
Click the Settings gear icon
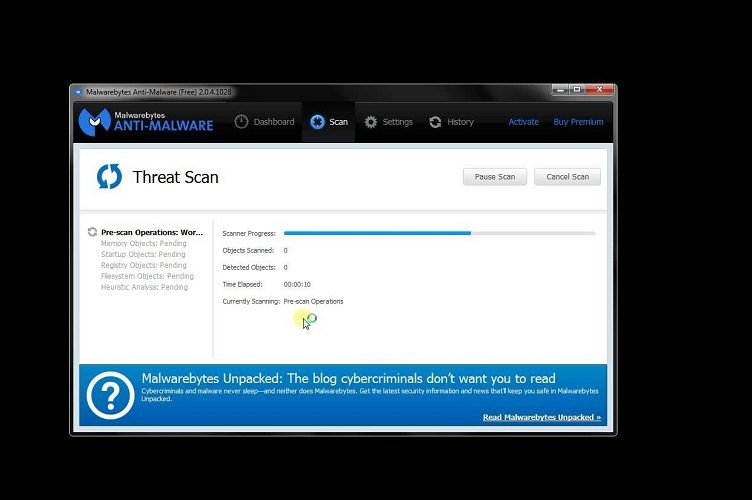(x=371, y=122)
